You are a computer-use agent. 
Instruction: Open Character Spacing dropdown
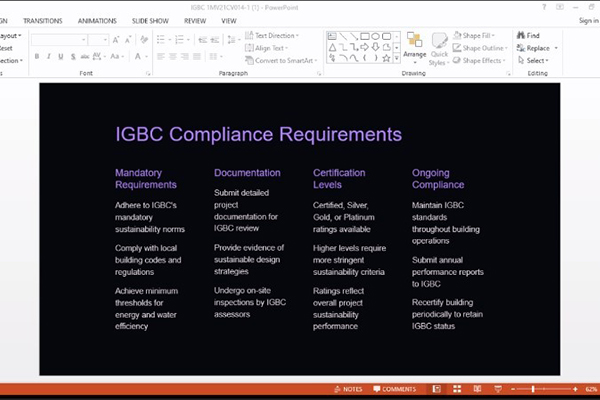point(99,57)
